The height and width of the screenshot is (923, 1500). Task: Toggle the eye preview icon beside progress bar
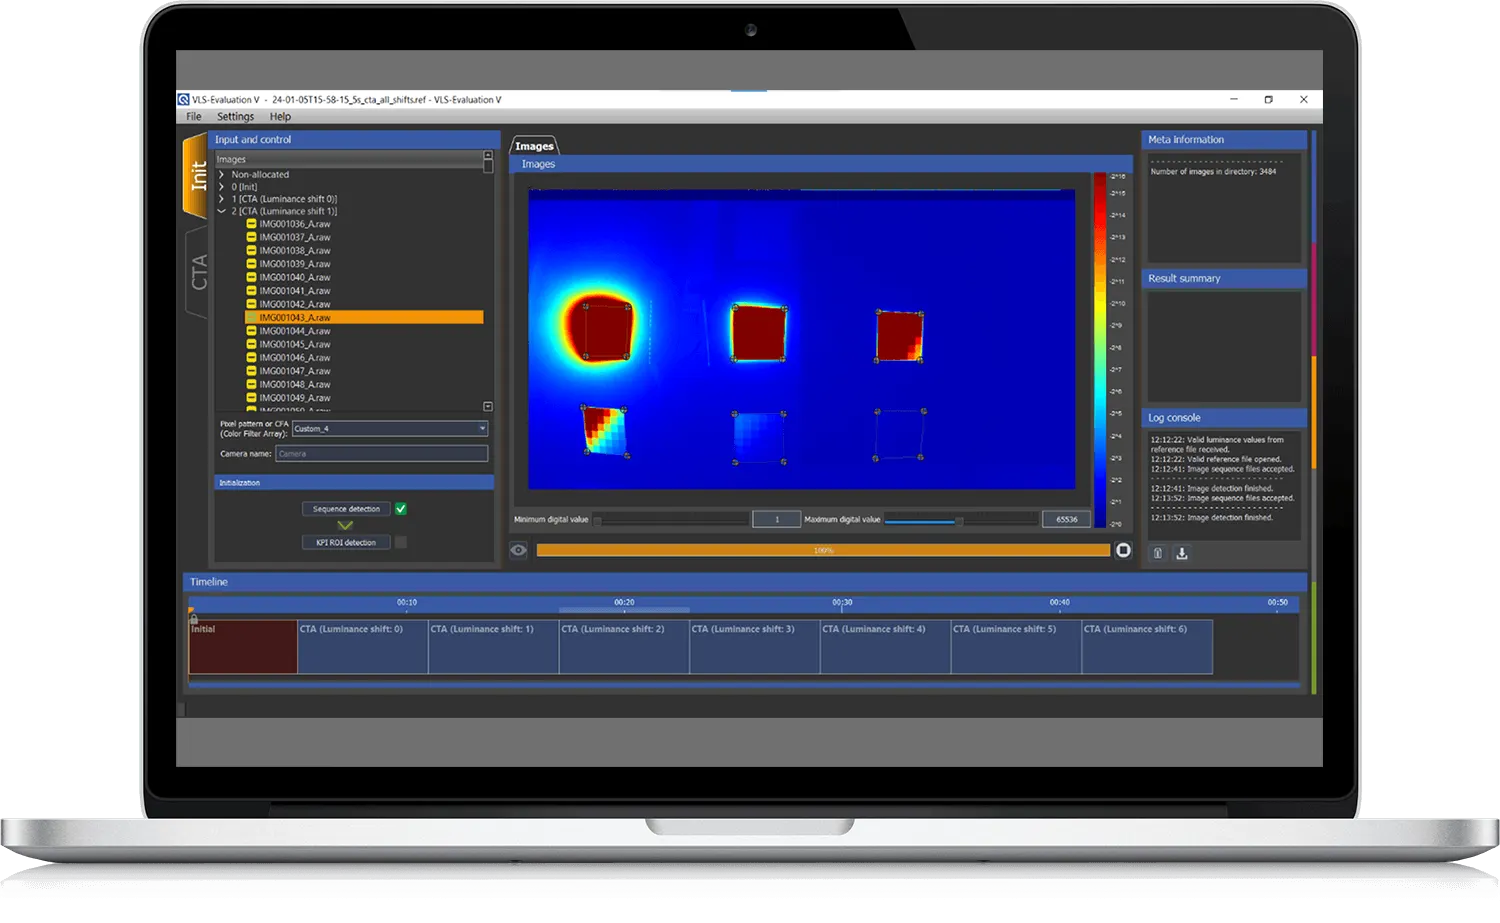[518, 550]
